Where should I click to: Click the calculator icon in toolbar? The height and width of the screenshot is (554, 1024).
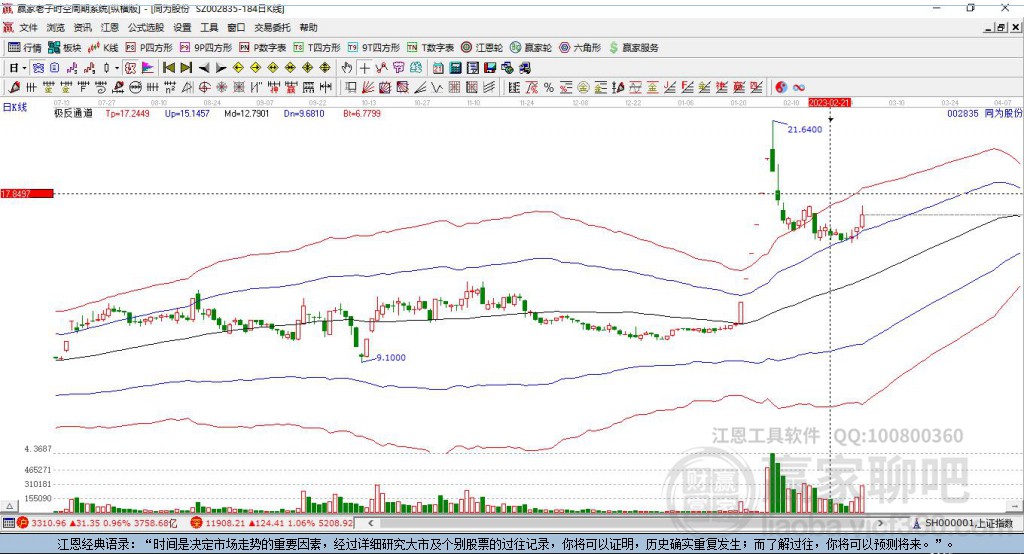click(456, 67)
